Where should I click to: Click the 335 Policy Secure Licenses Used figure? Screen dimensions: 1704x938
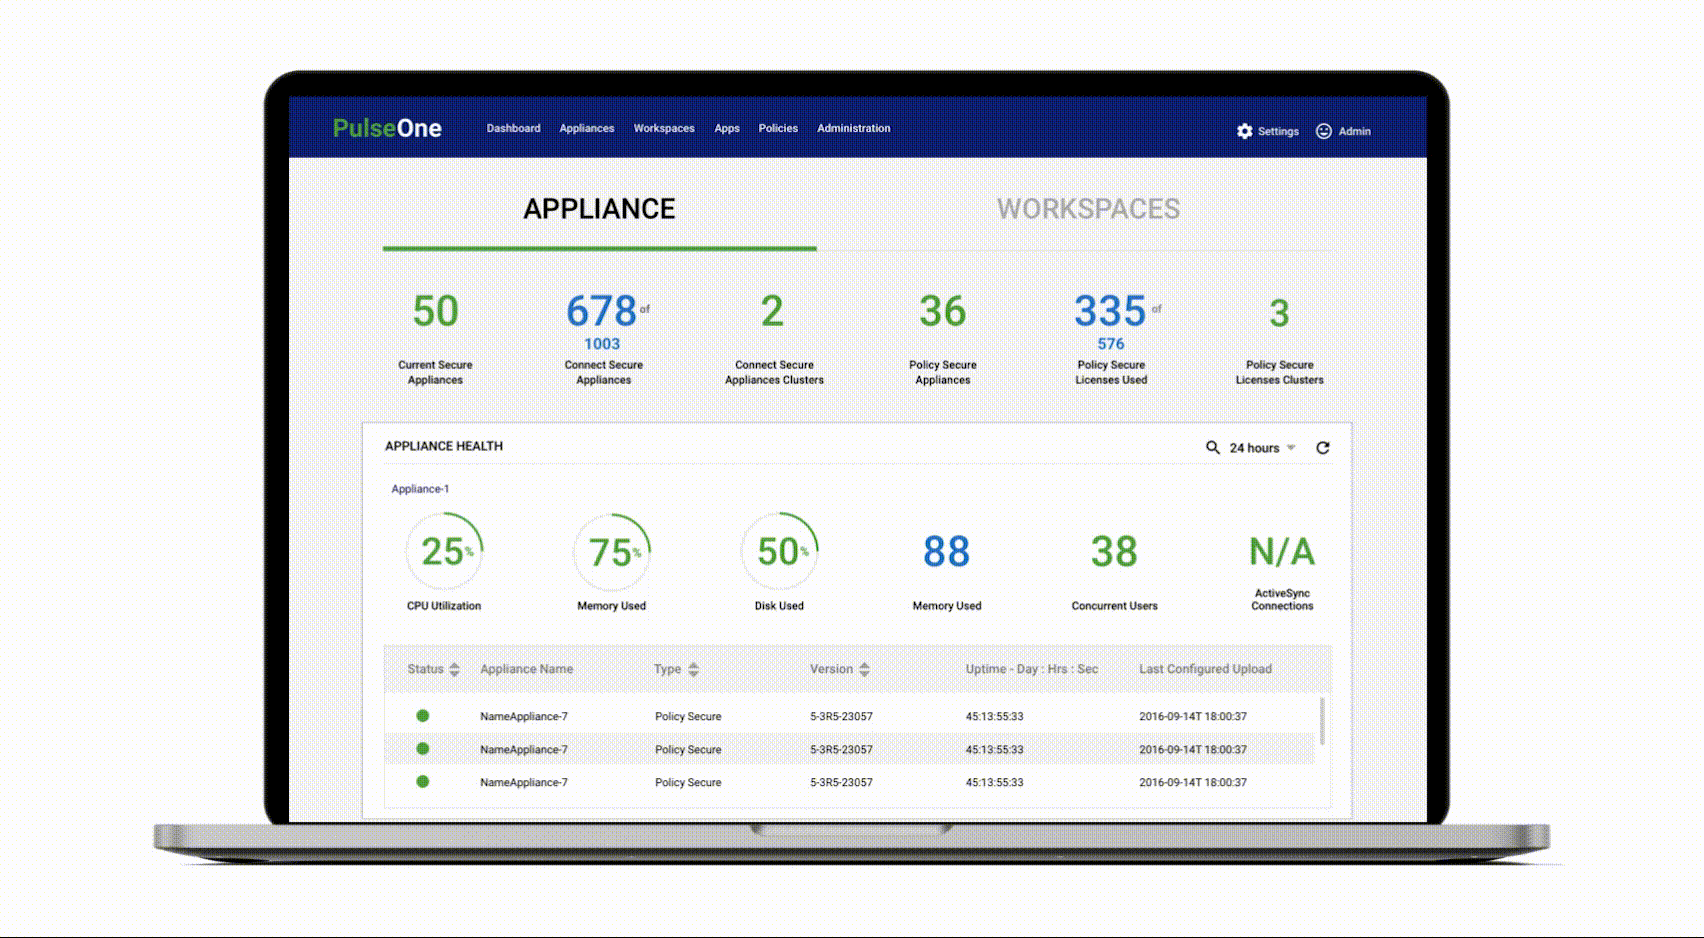[x=1110, y=311]
